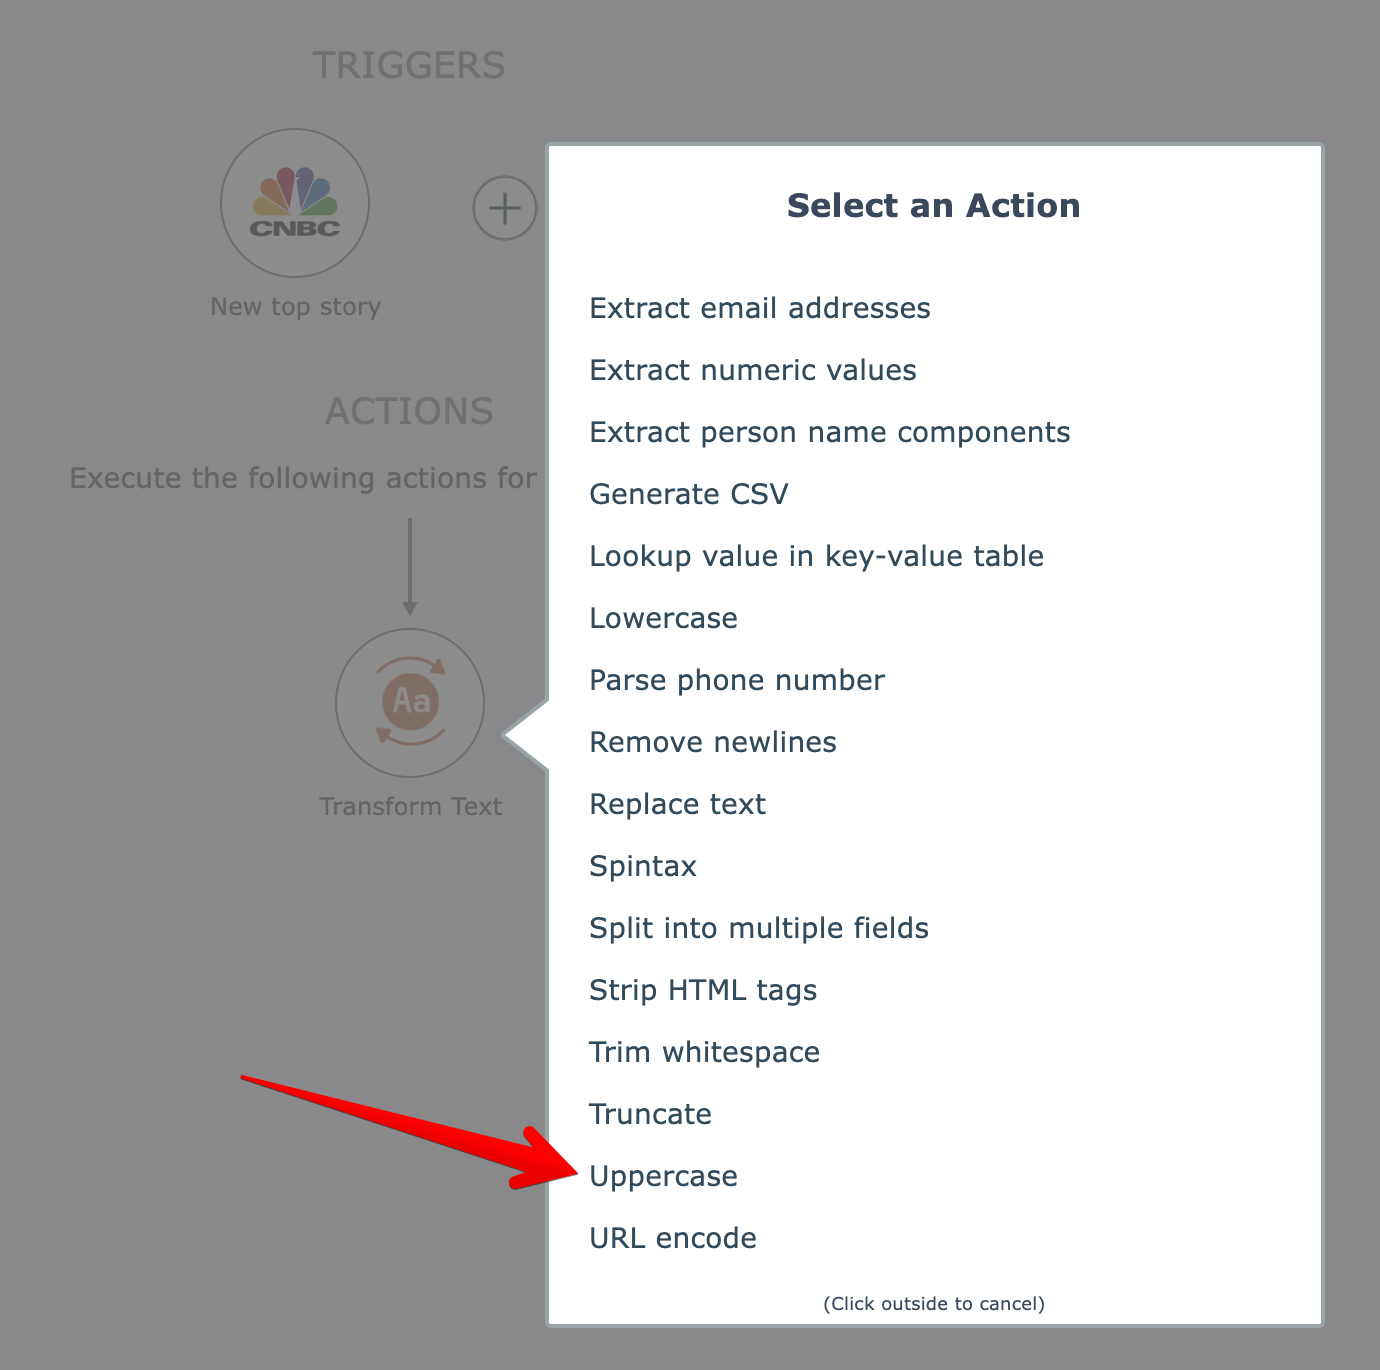Open the Transform Text action icon
Screen dimensions: 1380x1370
[410, 702]
